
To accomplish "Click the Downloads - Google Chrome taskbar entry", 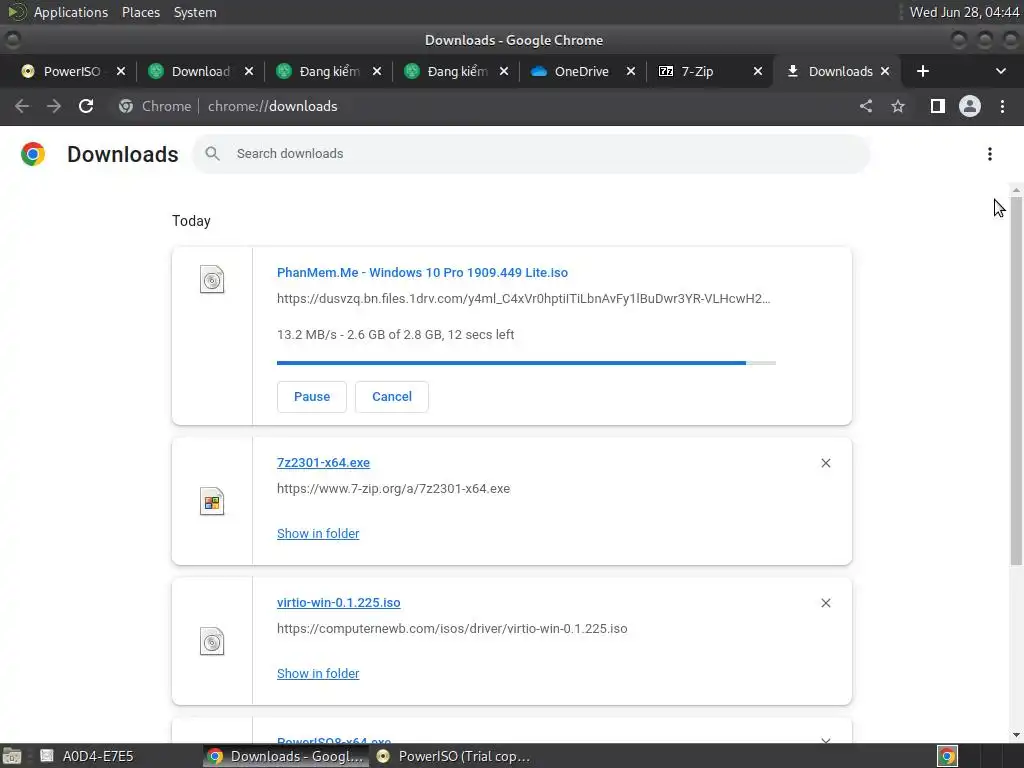I will coord(285,756).
